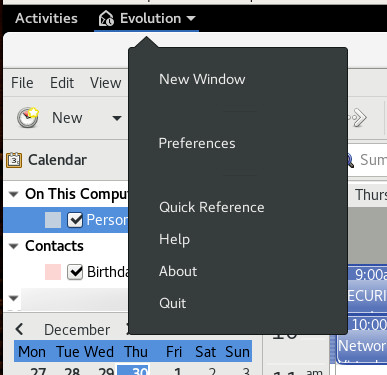Open the File menu

[22, 83]
